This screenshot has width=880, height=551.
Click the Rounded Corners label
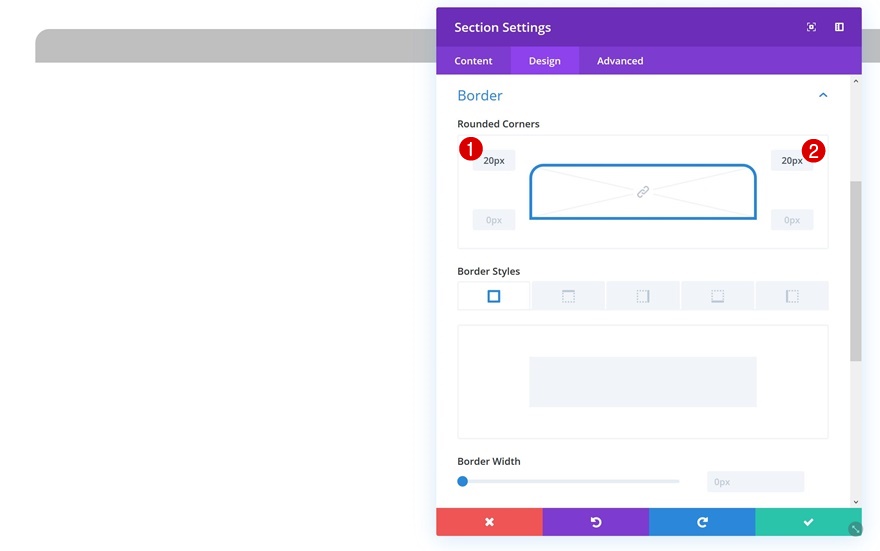pos(498,124)
